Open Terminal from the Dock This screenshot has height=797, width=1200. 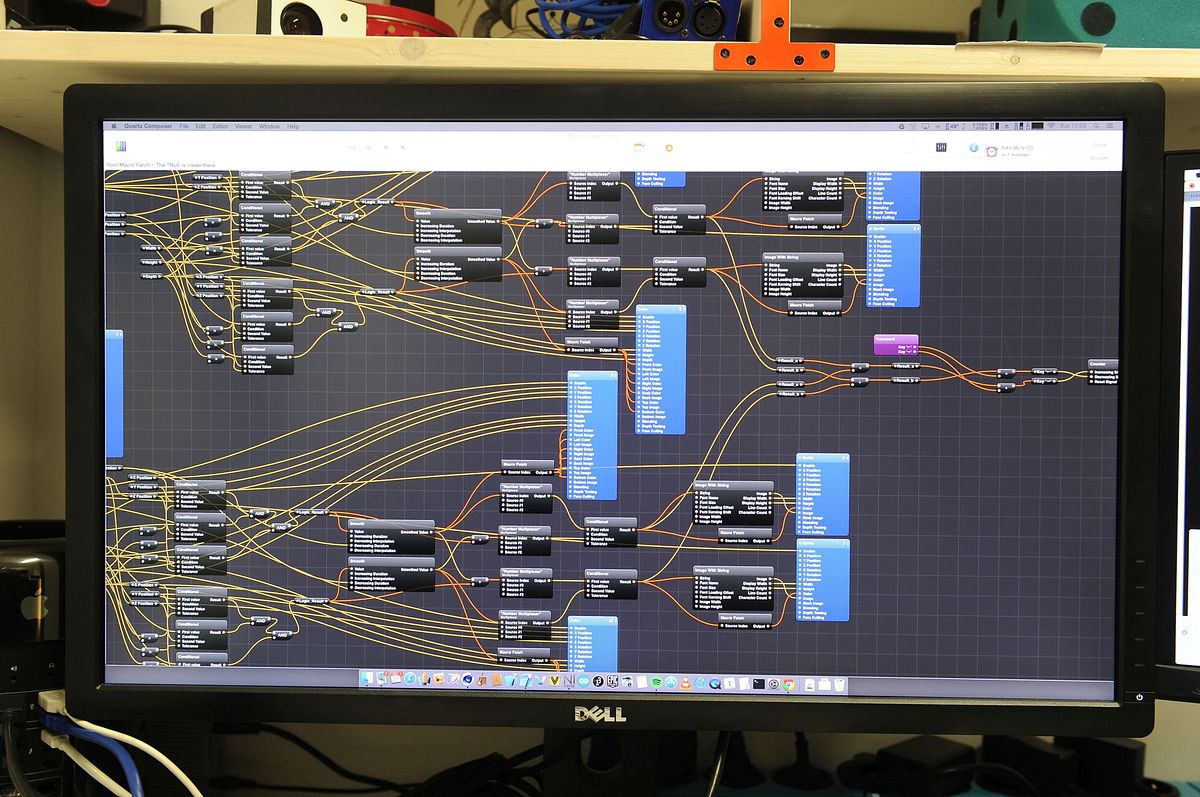[759, 683]
